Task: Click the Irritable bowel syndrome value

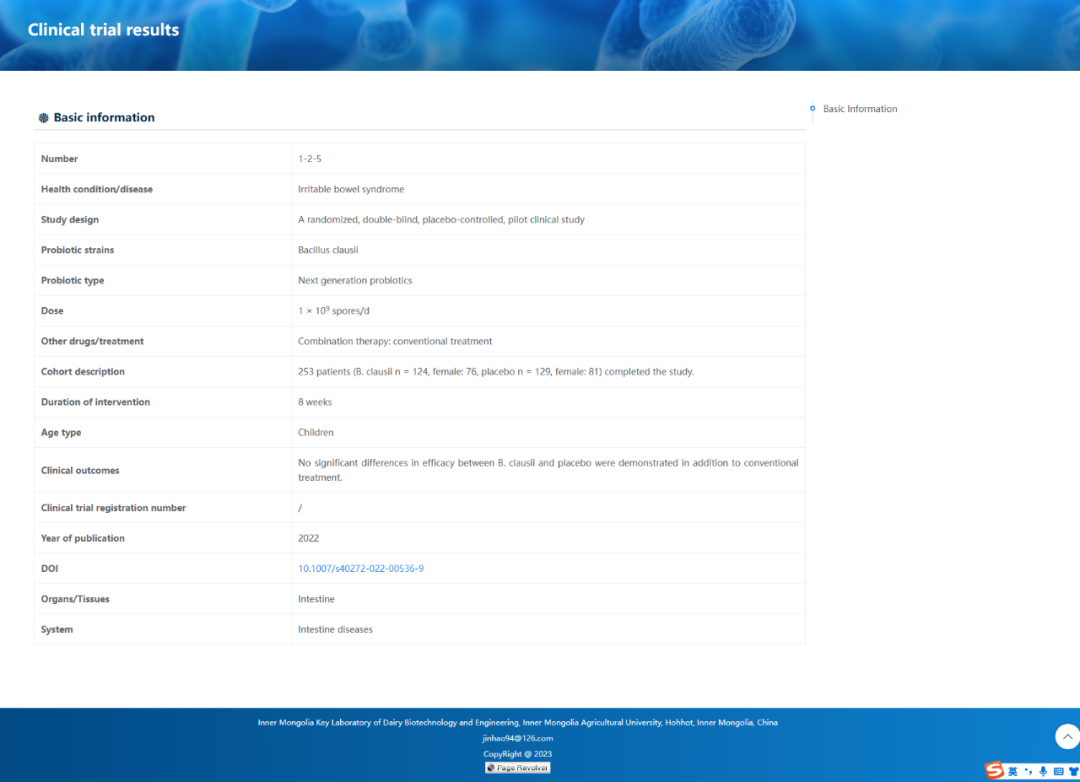Action: (351, 189)
